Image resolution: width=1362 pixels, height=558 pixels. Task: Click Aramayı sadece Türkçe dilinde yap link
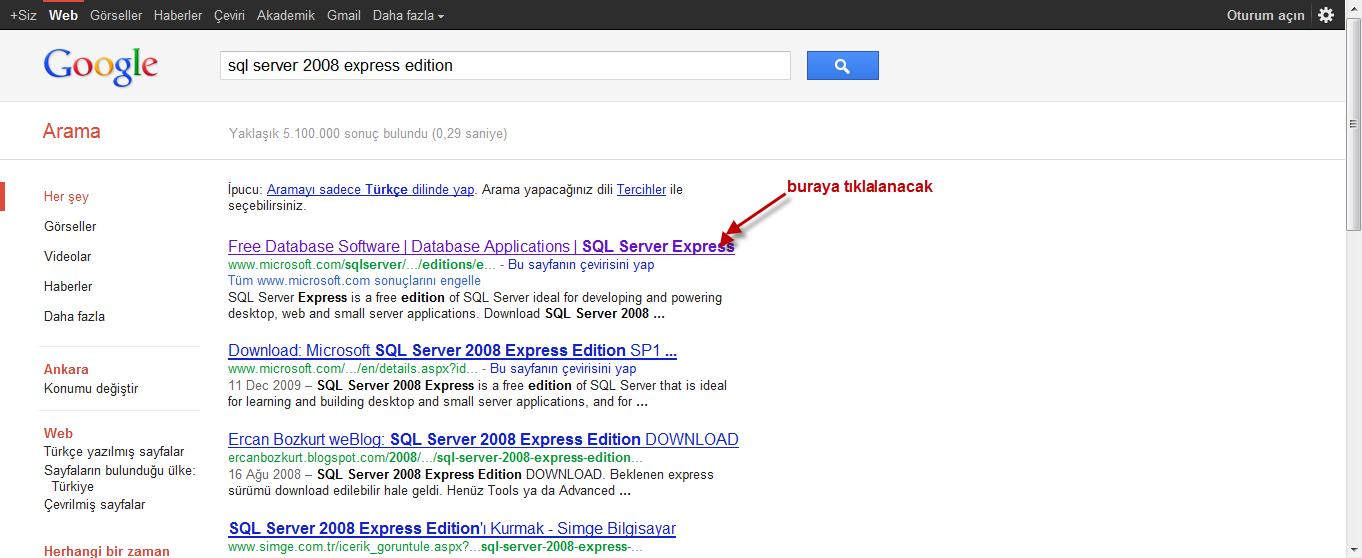tap(370, 189)
